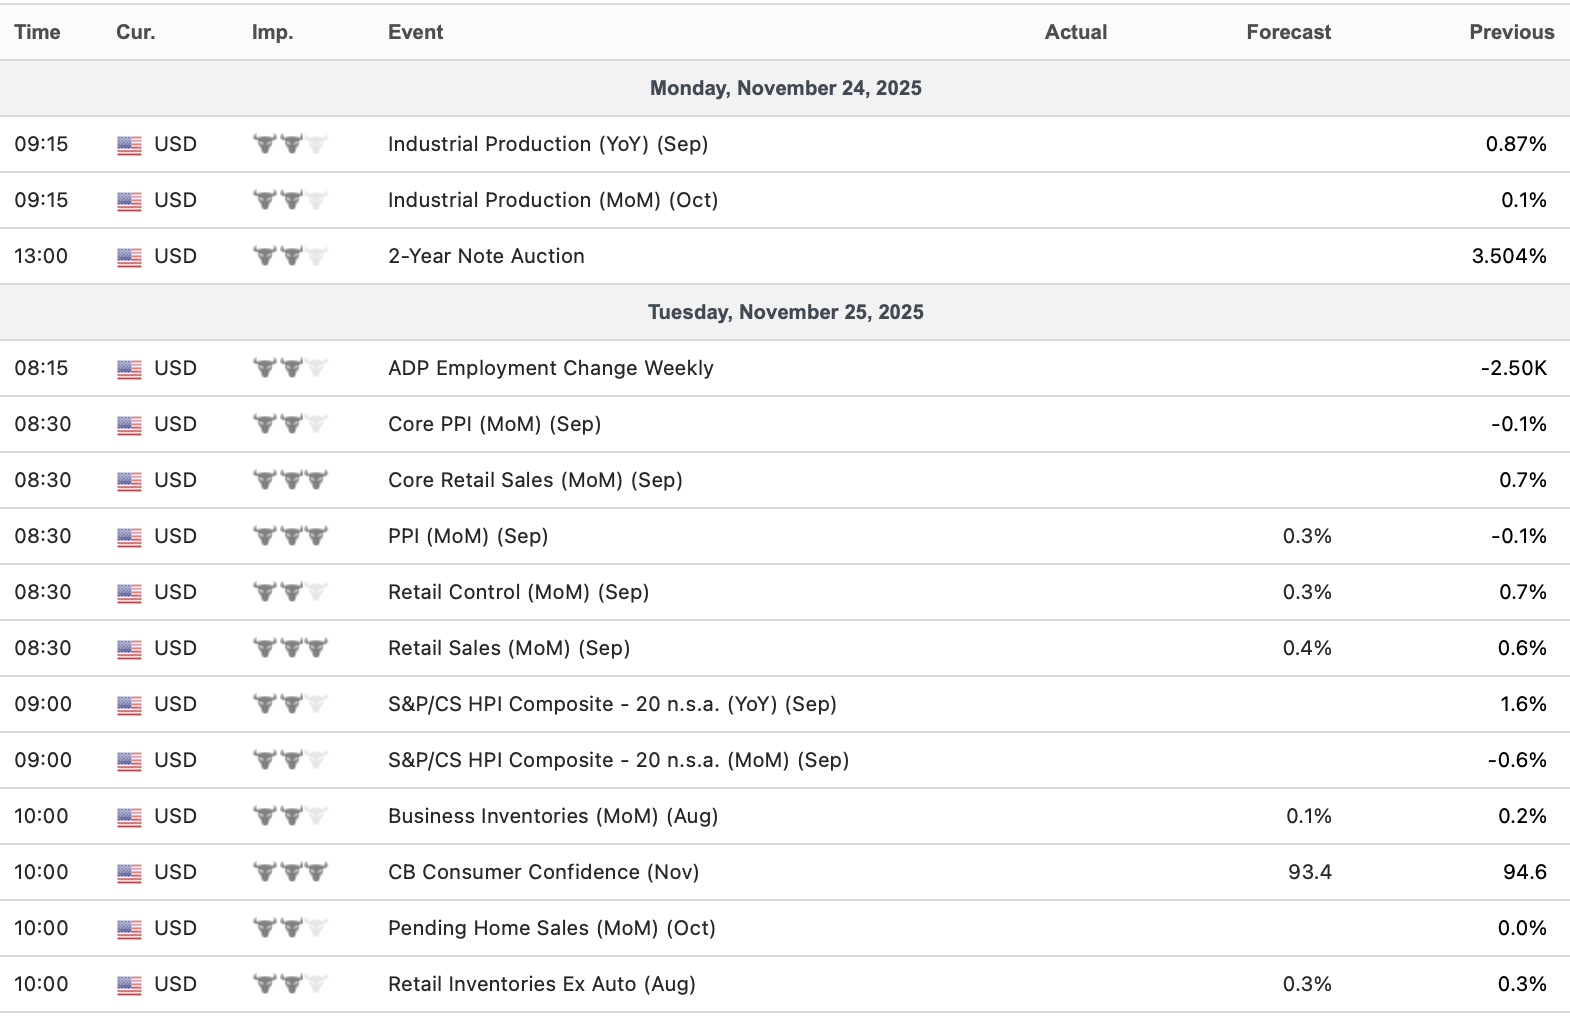Click the 93.4 forecast value for Consumer Confidence
Viewport: 1570px width, 1018px height.
[1309, 872]
